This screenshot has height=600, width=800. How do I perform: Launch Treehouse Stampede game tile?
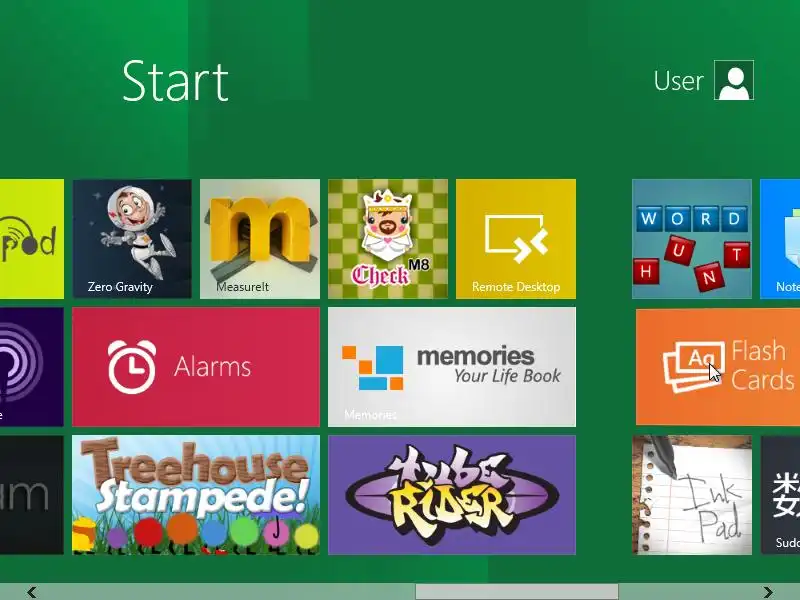click(x=196, y=495)
